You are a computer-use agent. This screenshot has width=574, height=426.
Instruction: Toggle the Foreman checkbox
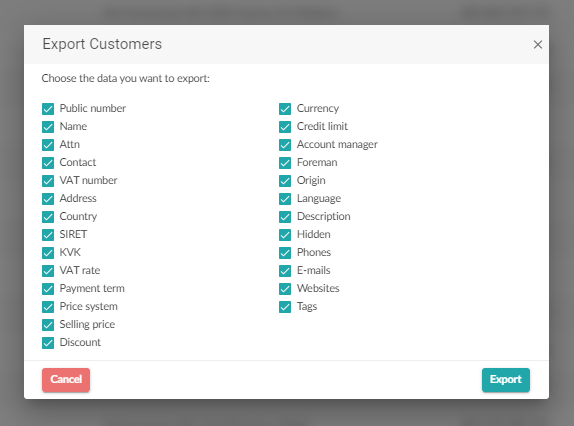point(285,162)
